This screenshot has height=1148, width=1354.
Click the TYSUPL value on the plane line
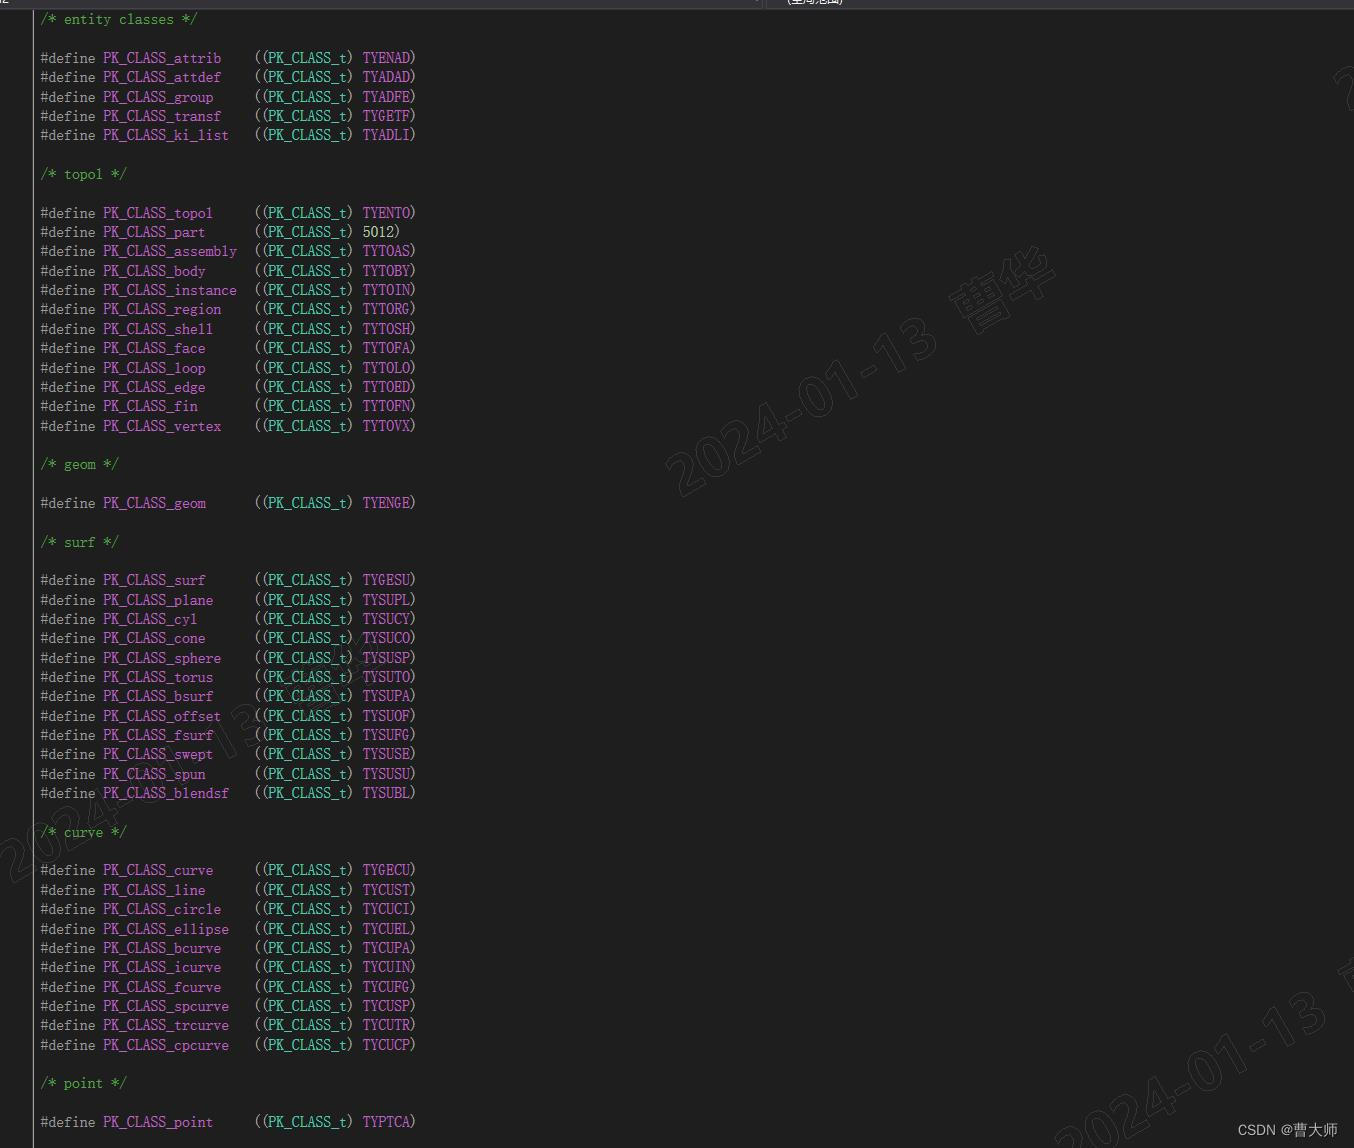pos(386,600)
